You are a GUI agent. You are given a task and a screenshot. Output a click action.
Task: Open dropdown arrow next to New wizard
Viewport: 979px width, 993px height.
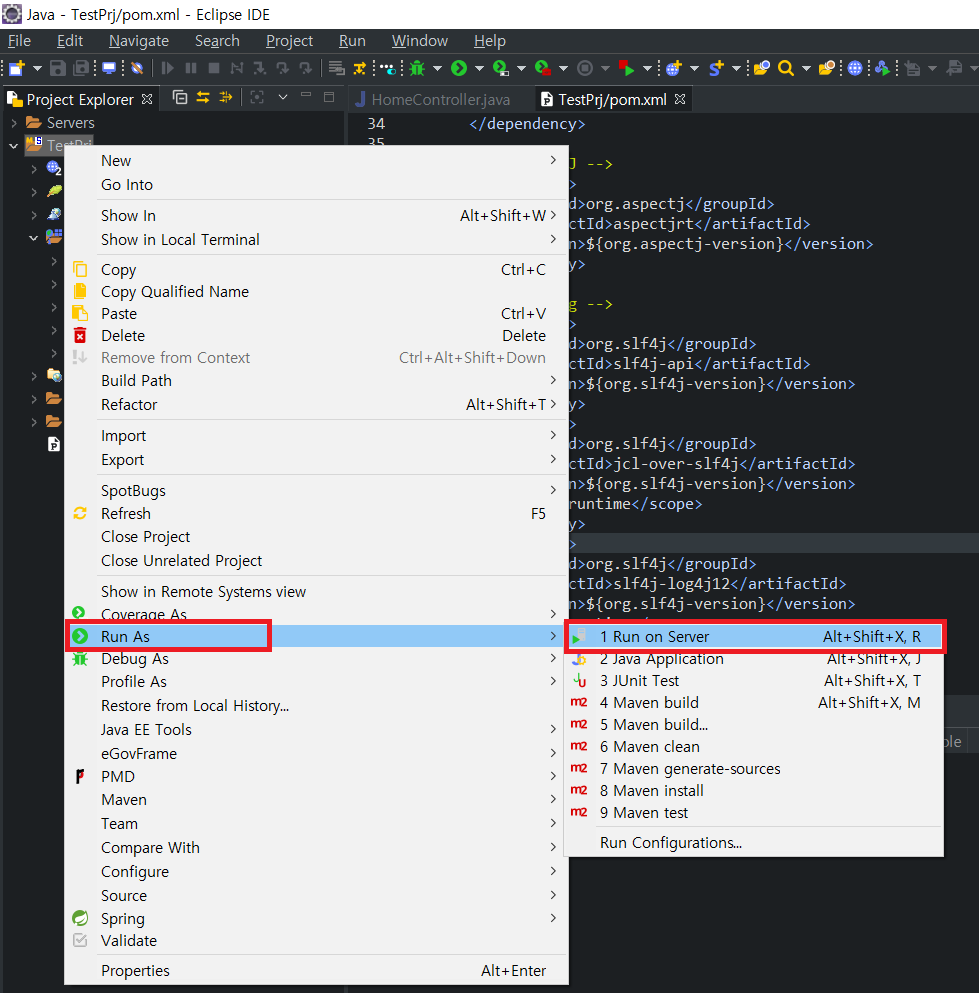coord(37,68)
